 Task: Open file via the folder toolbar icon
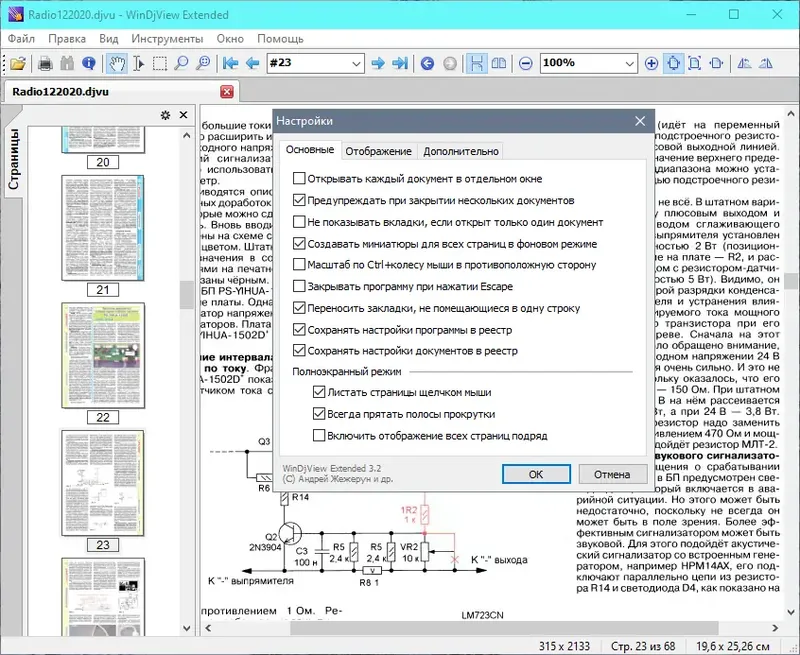(18, 63)
